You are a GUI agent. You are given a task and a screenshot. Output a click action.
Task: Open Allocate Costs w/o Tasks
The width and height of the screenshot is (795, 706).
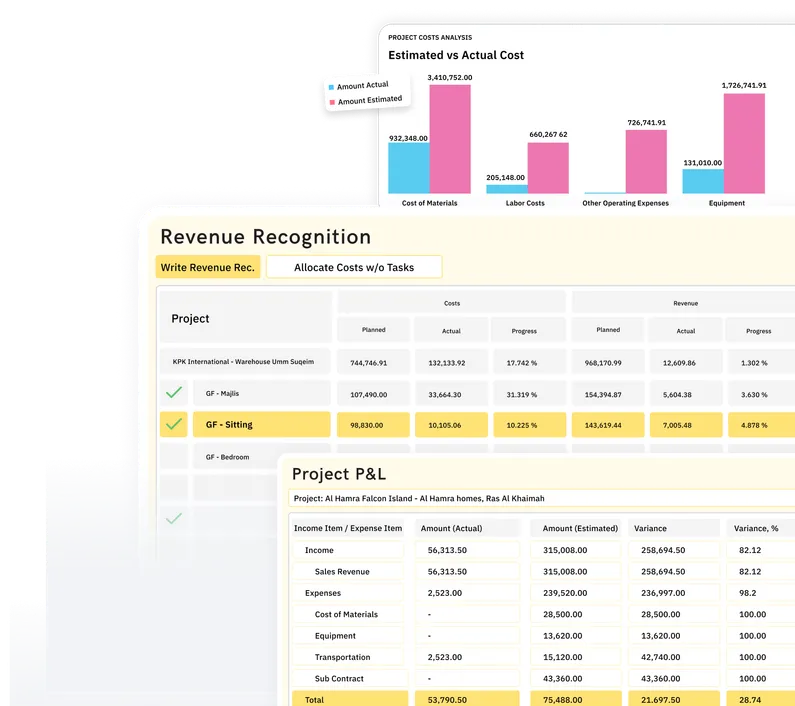[x=354, y=267]
